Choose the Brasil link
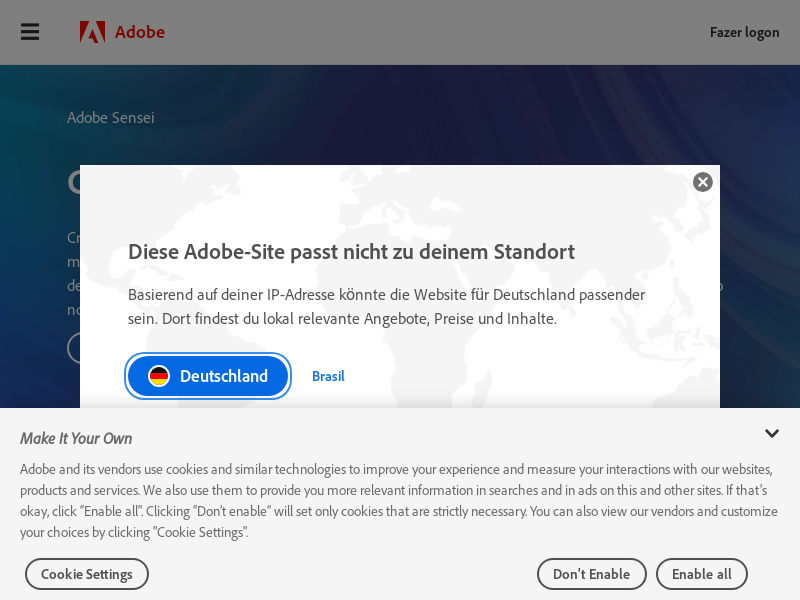800x600 pixels. tap(328, 377)
